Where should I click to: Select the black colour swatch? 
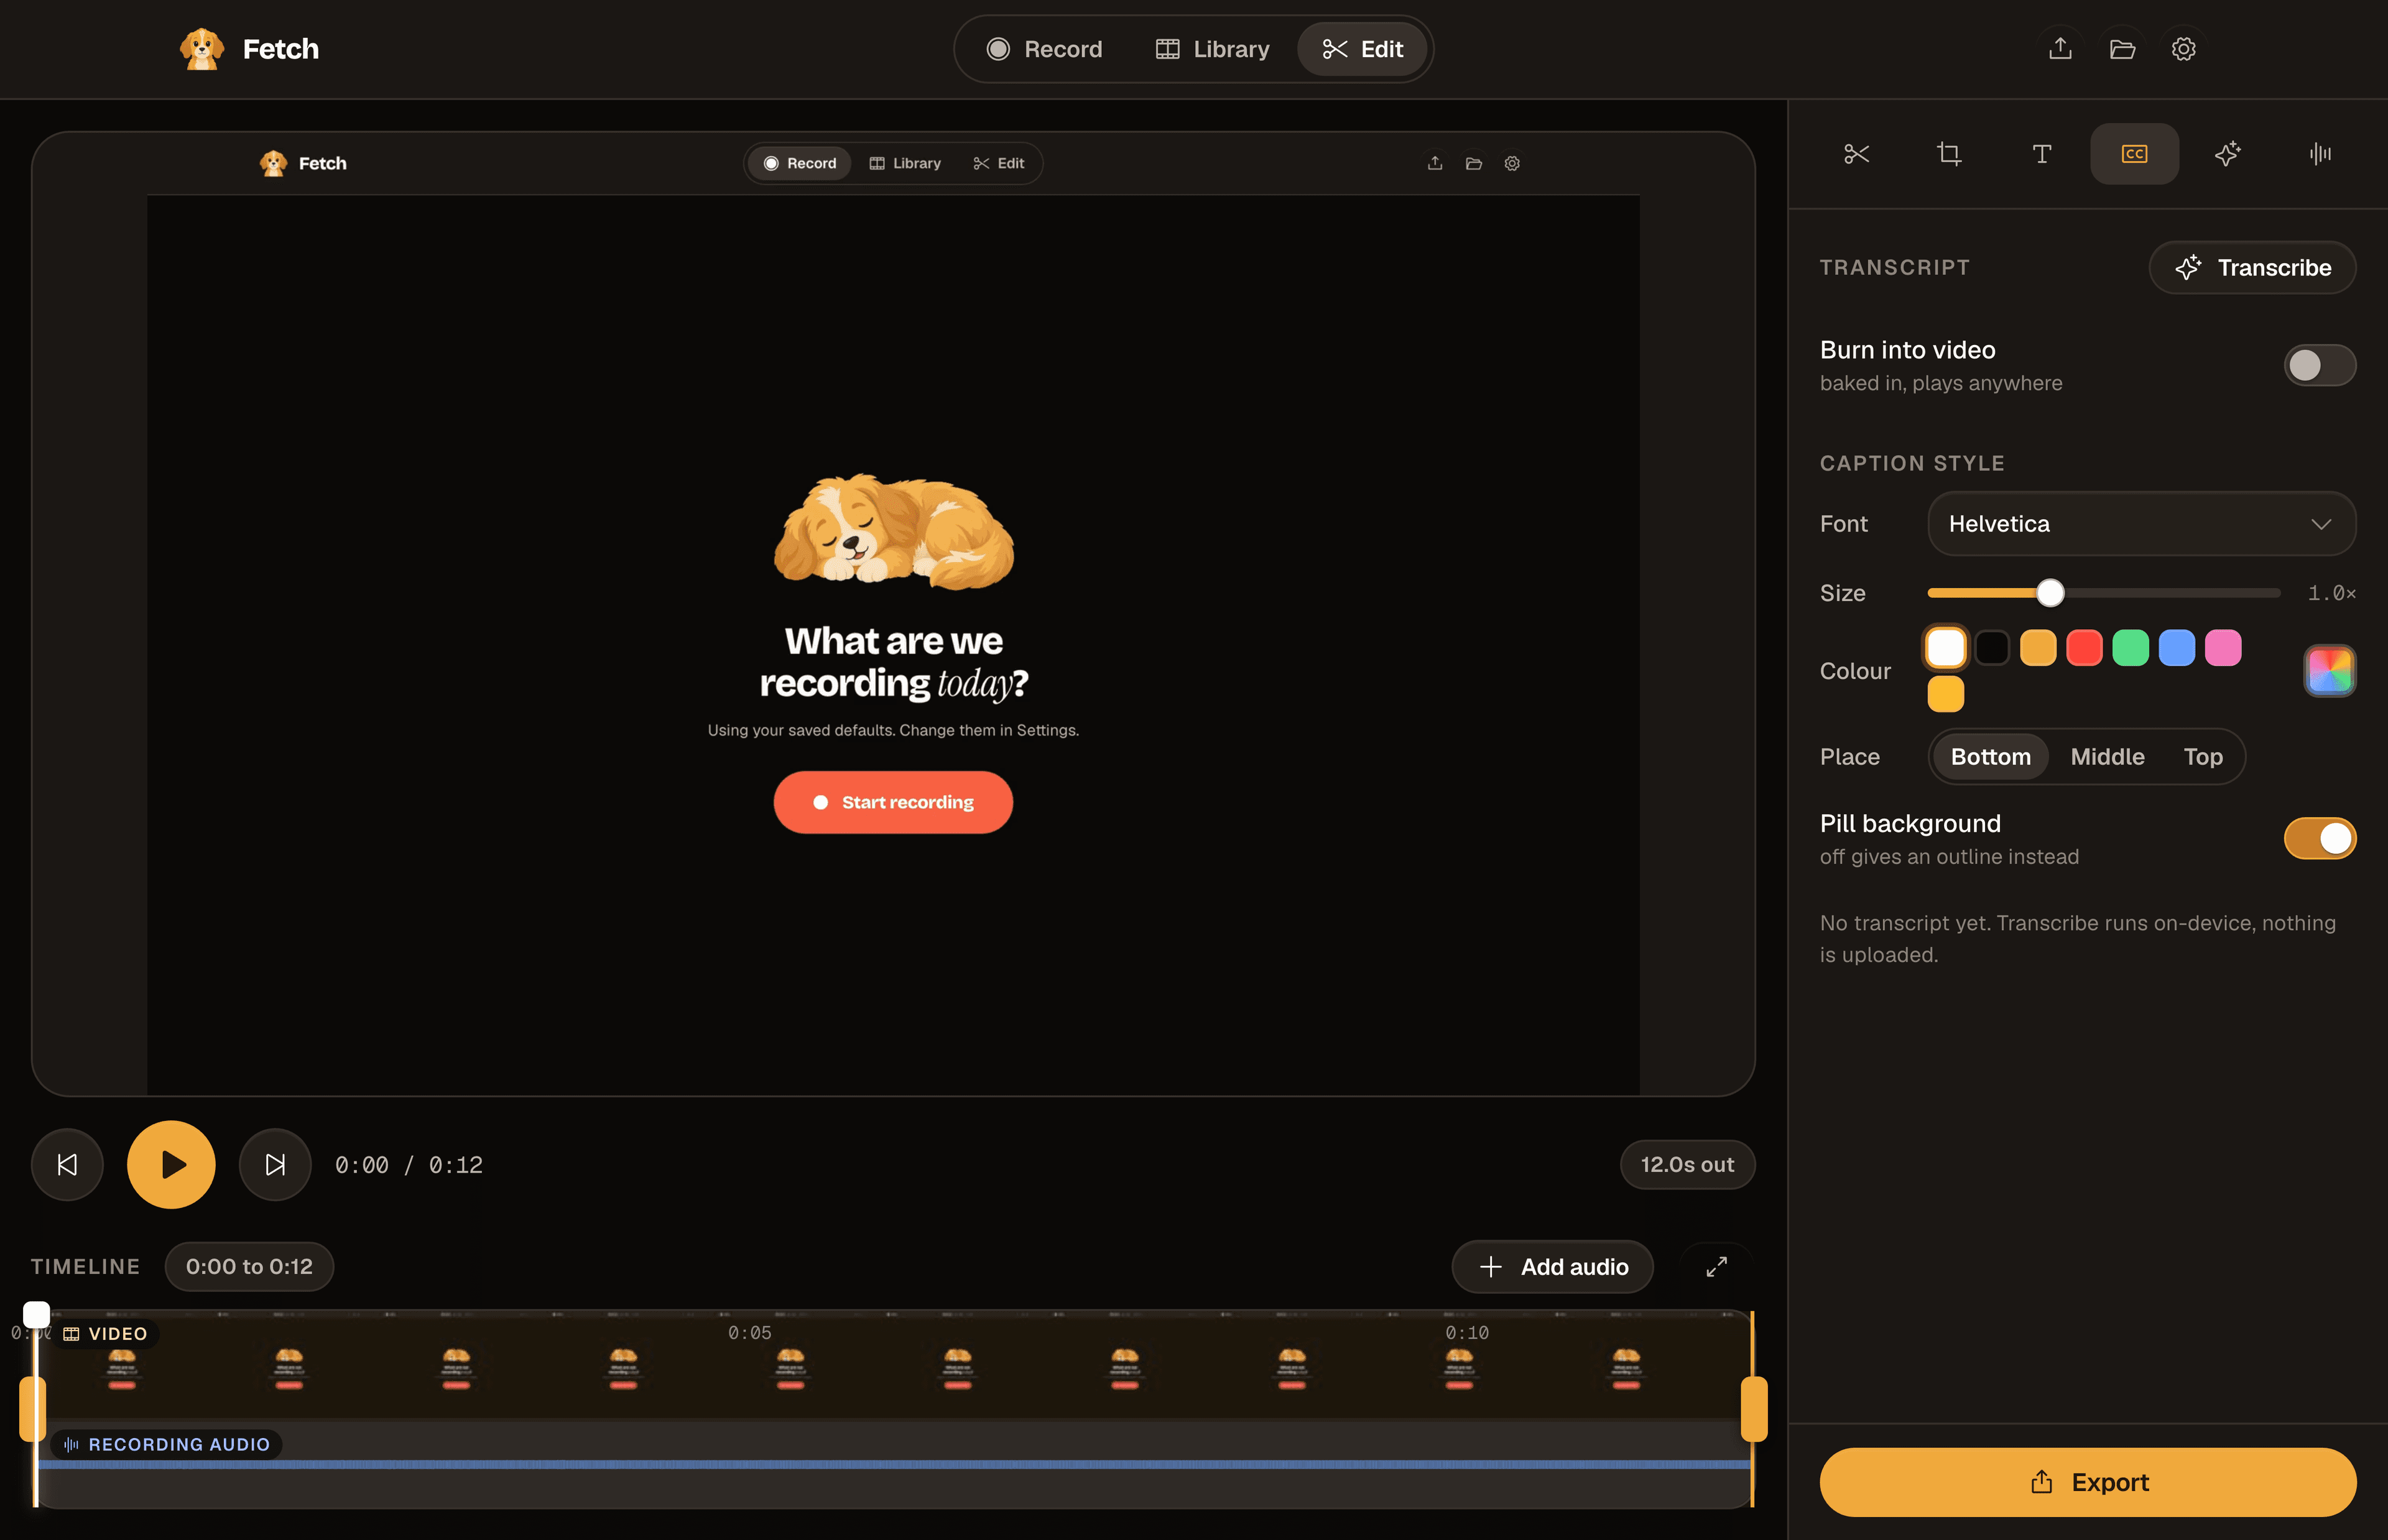1992,648
